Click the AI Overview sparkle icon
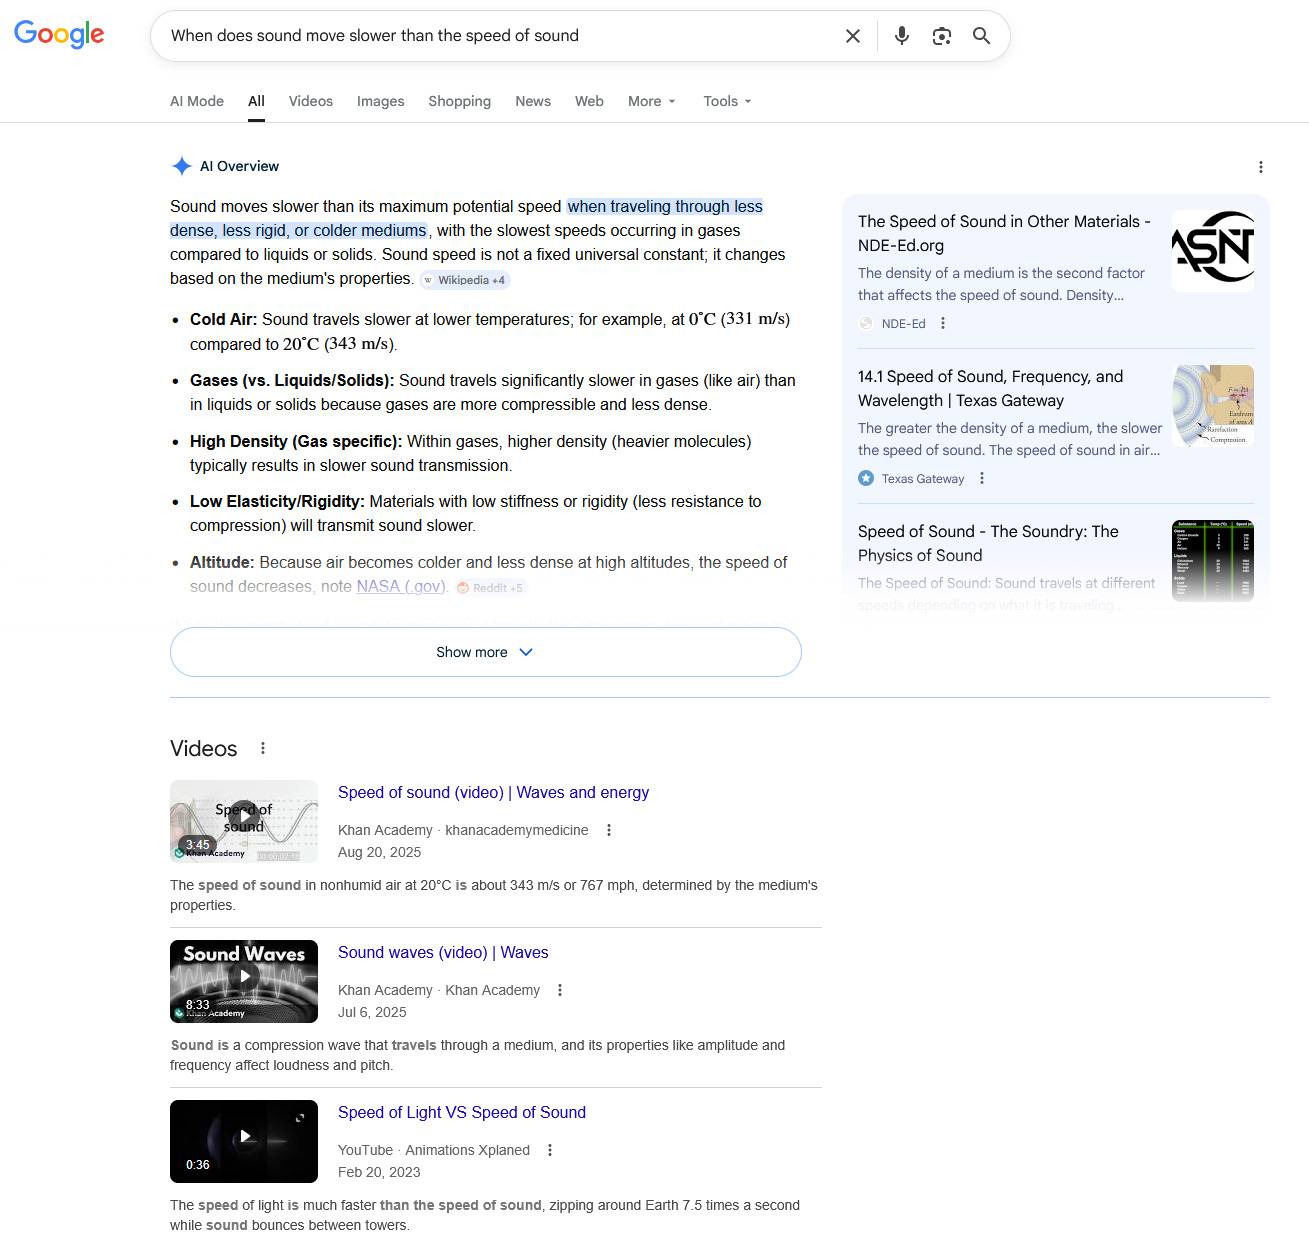 click(181, 166)
